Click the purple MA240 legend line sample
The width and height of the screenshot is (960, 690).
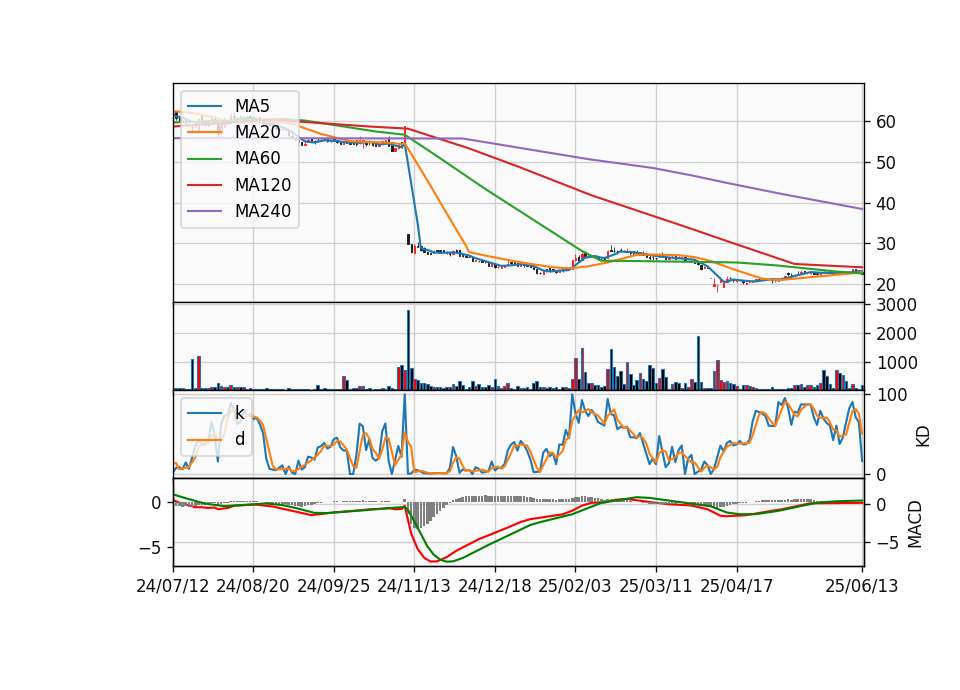pyautogui.click(x=205, y=212)
